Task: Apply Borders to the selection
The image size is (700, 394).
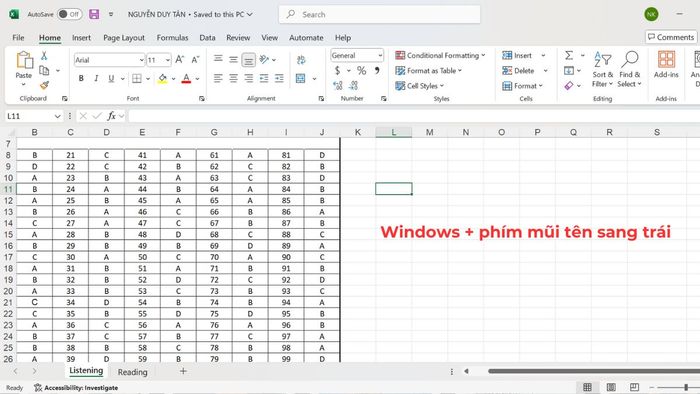Action: pyautogui.click(x=137, y=79)
